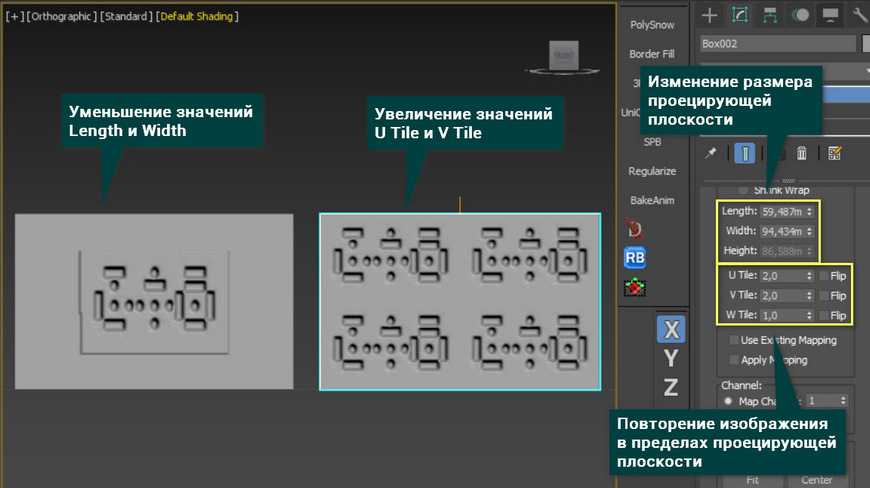Image resolution: width=870 pixels, height=488 pixels.
Task: Open the Display panel tab
Action: 829,15
